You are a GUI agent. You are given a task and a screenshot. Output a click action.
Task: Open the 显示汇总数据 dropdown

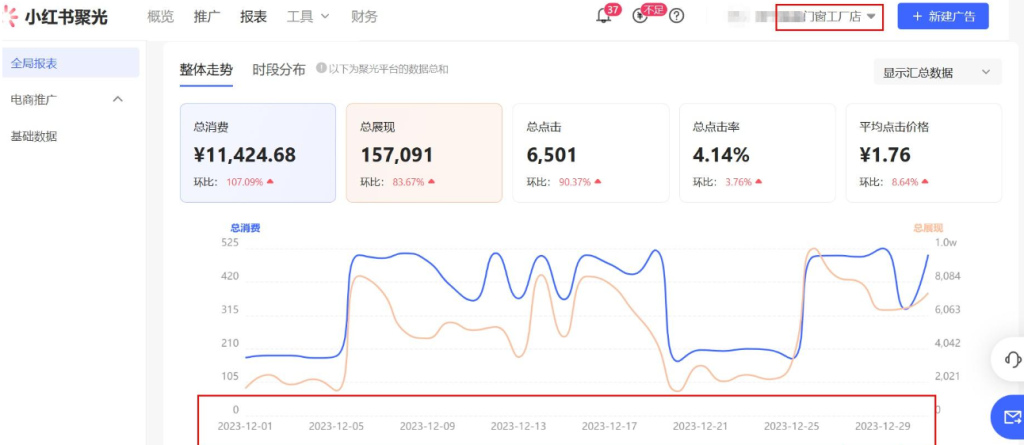[x=936, y=72]
